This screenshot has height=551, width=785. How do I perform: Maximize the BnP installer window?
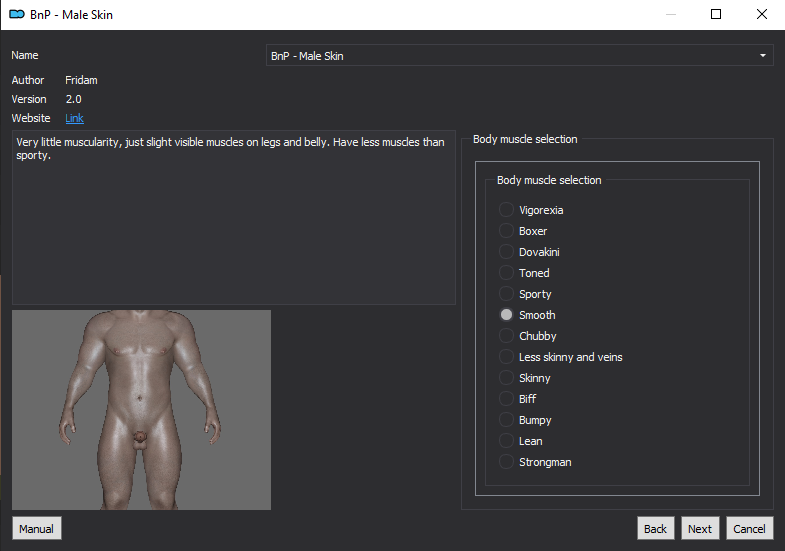coord(716,14)
